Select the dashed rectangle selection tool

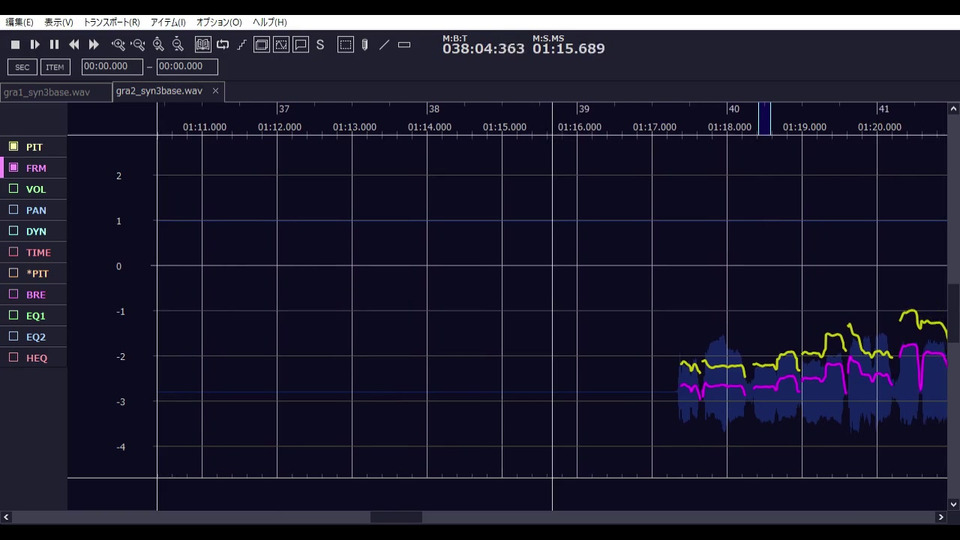[x=345, y=45]
